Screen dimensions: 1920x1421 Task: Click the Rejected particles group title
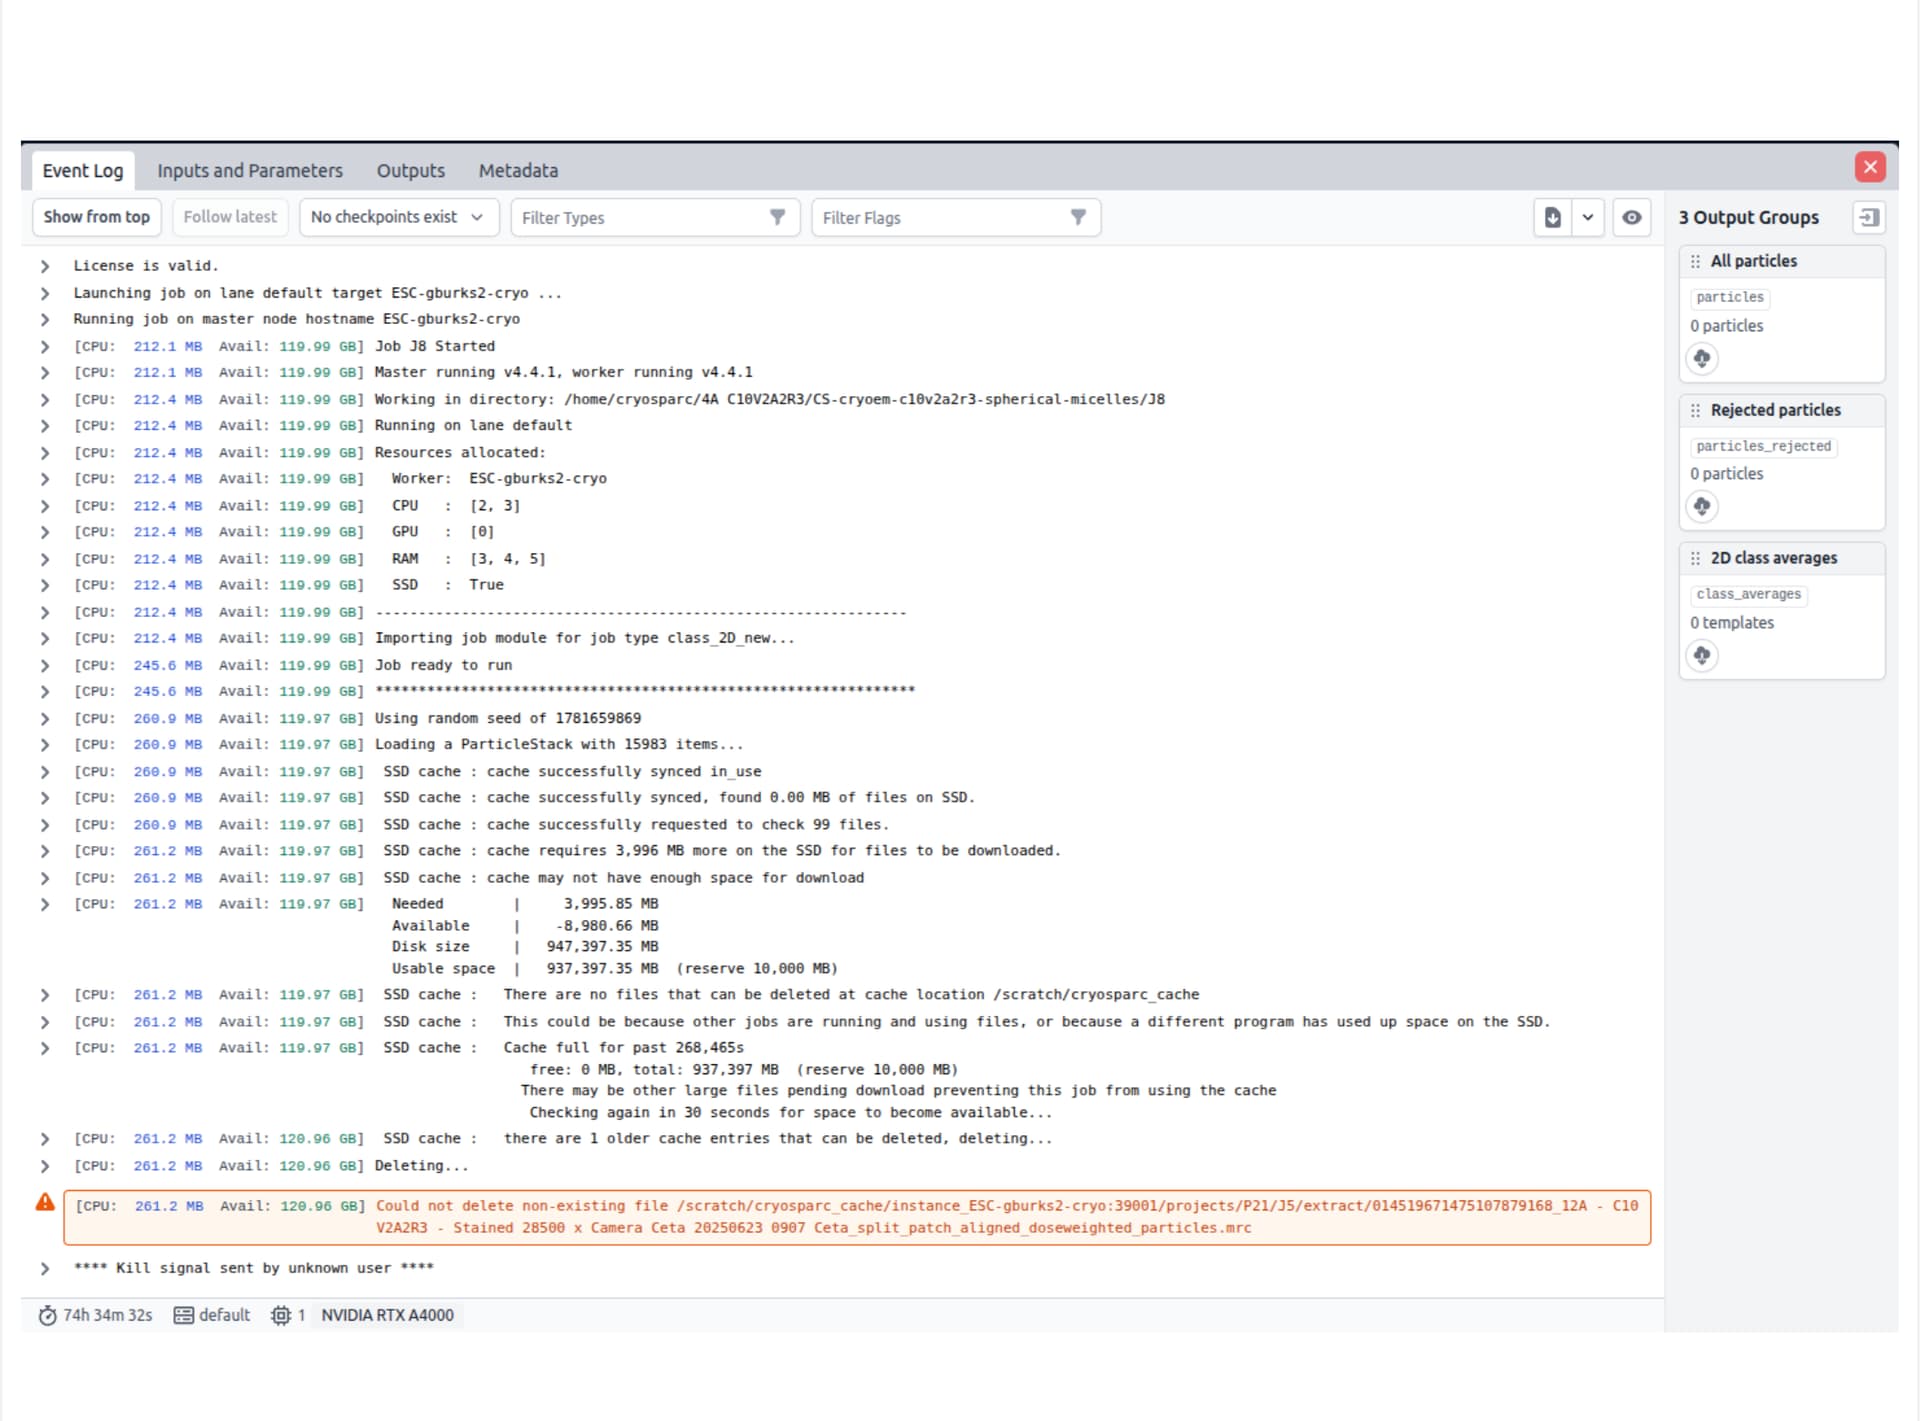(x=1775, y=410)
